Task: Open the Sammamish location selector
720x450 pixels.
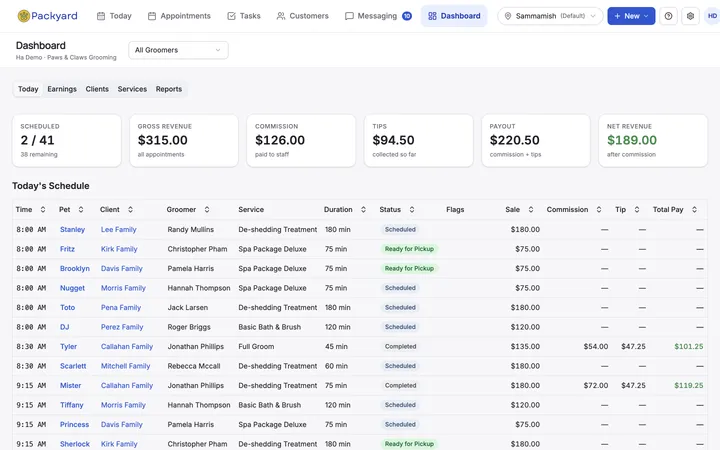Action: (x=550, y=16)
